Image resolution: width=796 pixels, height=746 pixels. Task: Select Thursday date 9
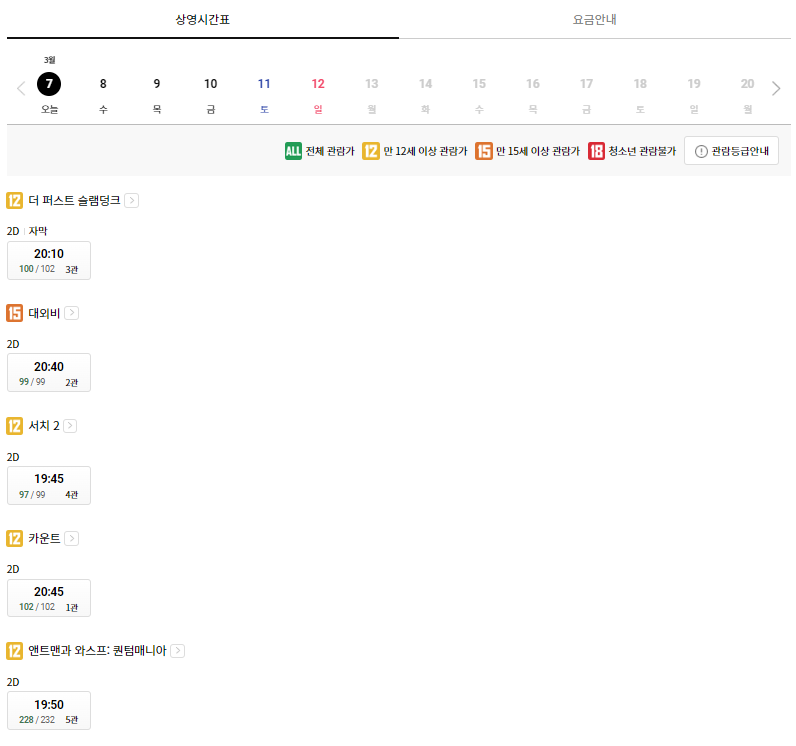click(157, 84)
